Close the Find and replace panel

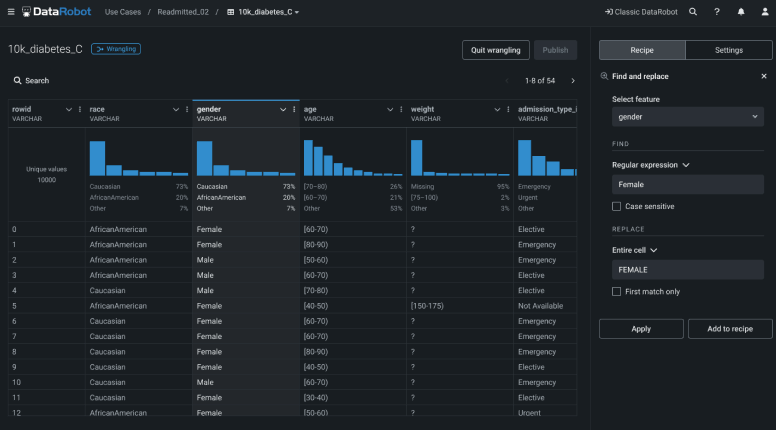pyautogui.click(x=764, y=76)
